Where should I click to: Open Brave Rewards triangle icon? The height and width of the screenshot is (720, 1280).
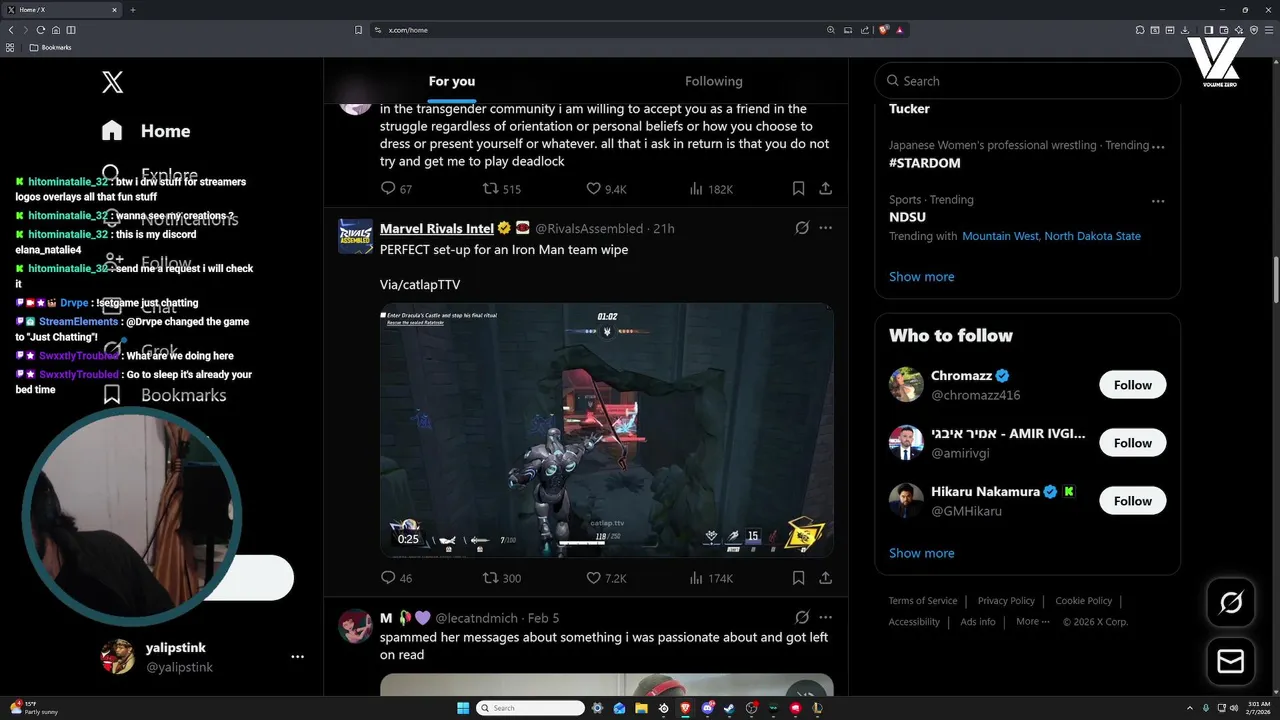pyautogui.click(x=900, y=30)
